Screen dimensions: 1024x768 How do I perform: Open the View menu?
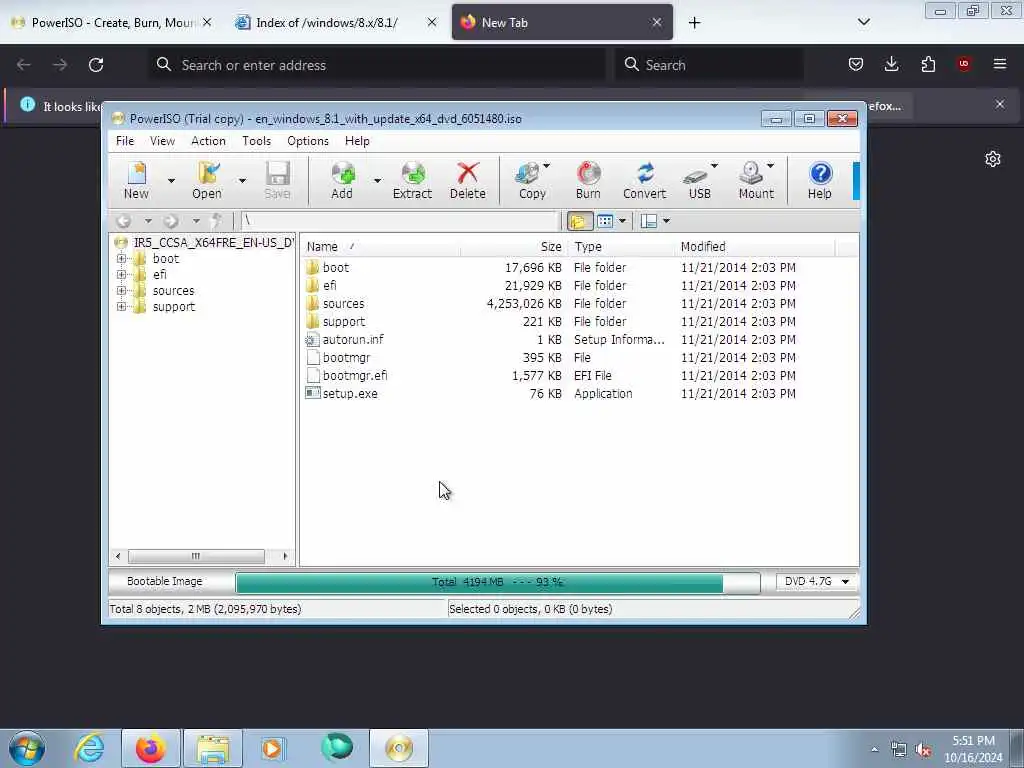(x=162, y=141)
